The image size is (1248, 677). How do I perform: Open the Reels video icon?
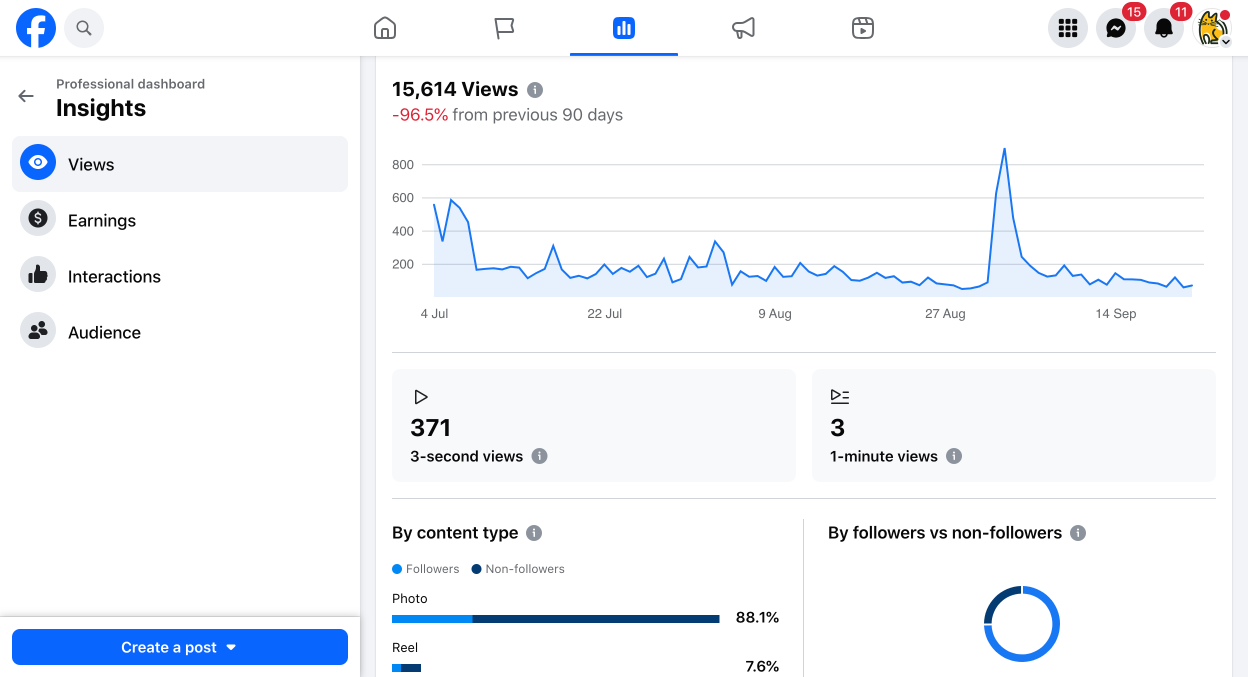[863, 28]
